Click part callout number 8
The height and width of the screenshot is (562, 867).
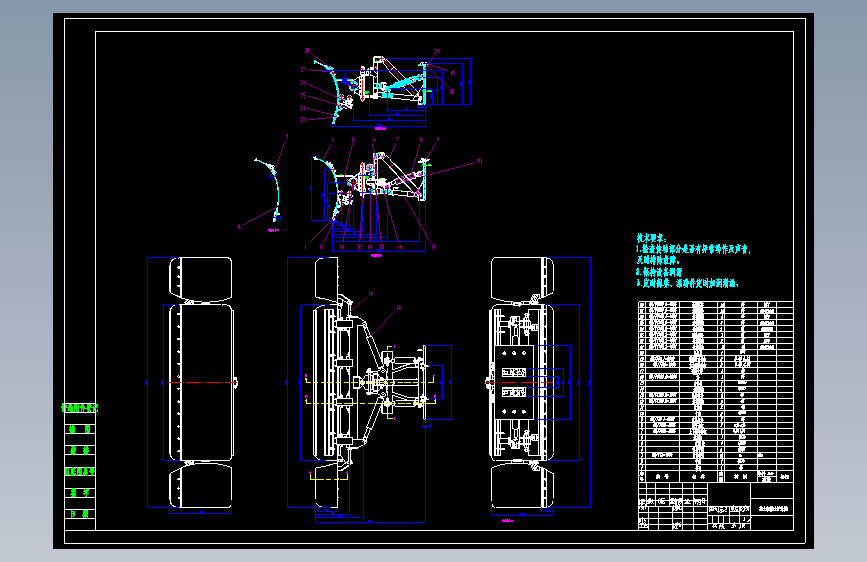(421, 140)
